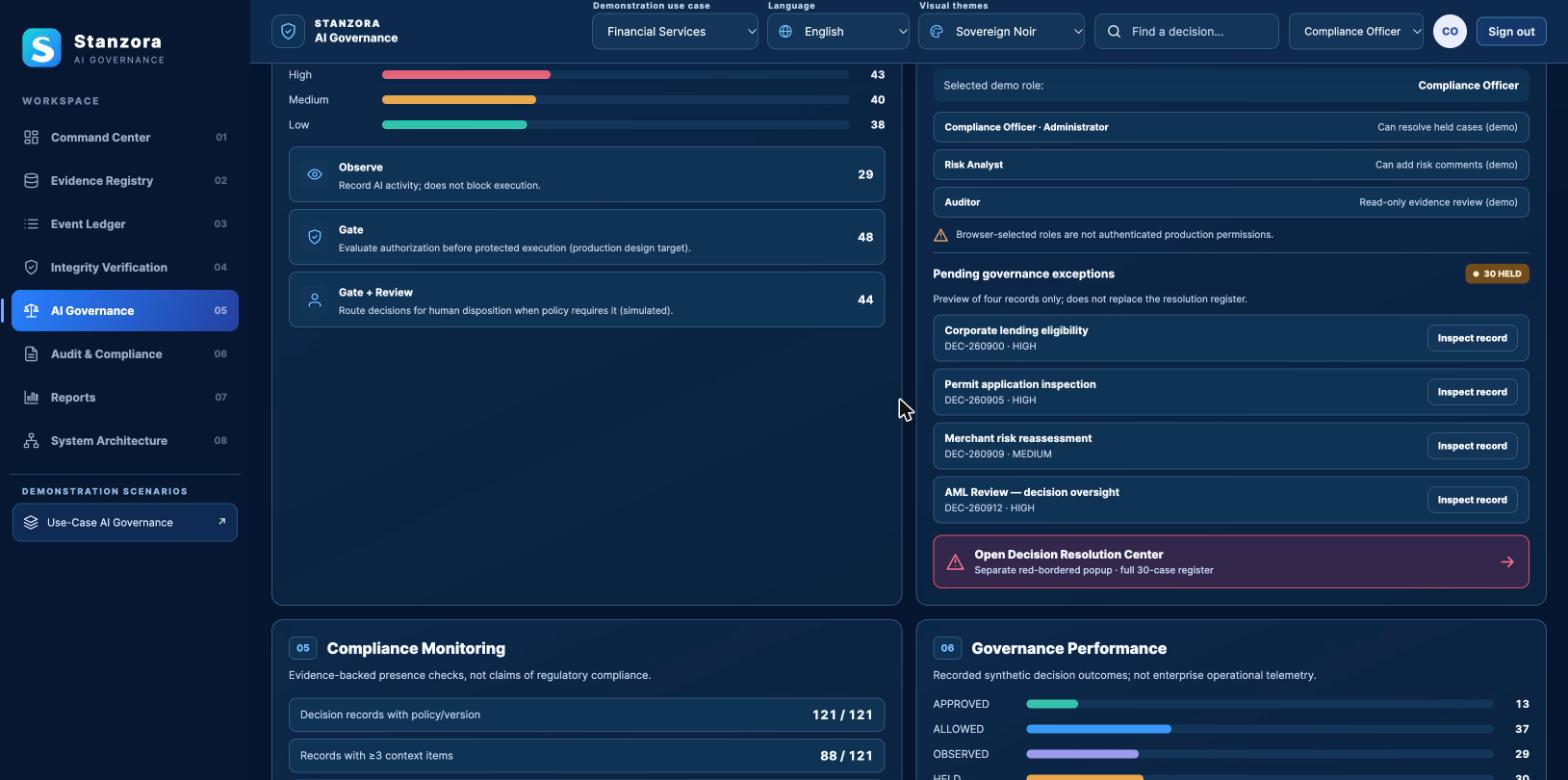Click the AI Governance scales icon
This screenshot has width=1568, height=780.
coord(31,311)
